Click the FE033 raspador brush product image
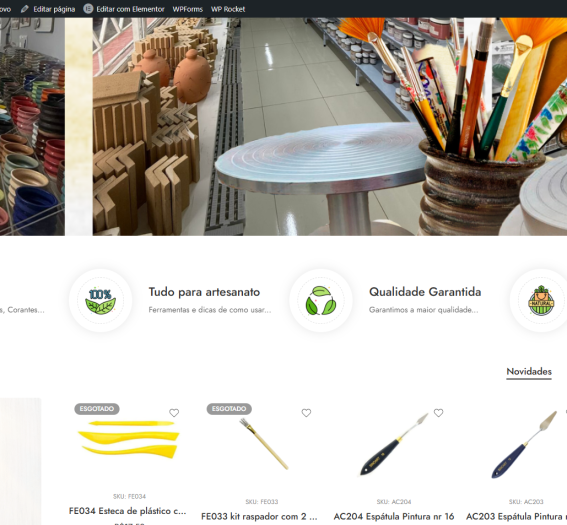This screenshot has width=567, height=525. point(264,444)
